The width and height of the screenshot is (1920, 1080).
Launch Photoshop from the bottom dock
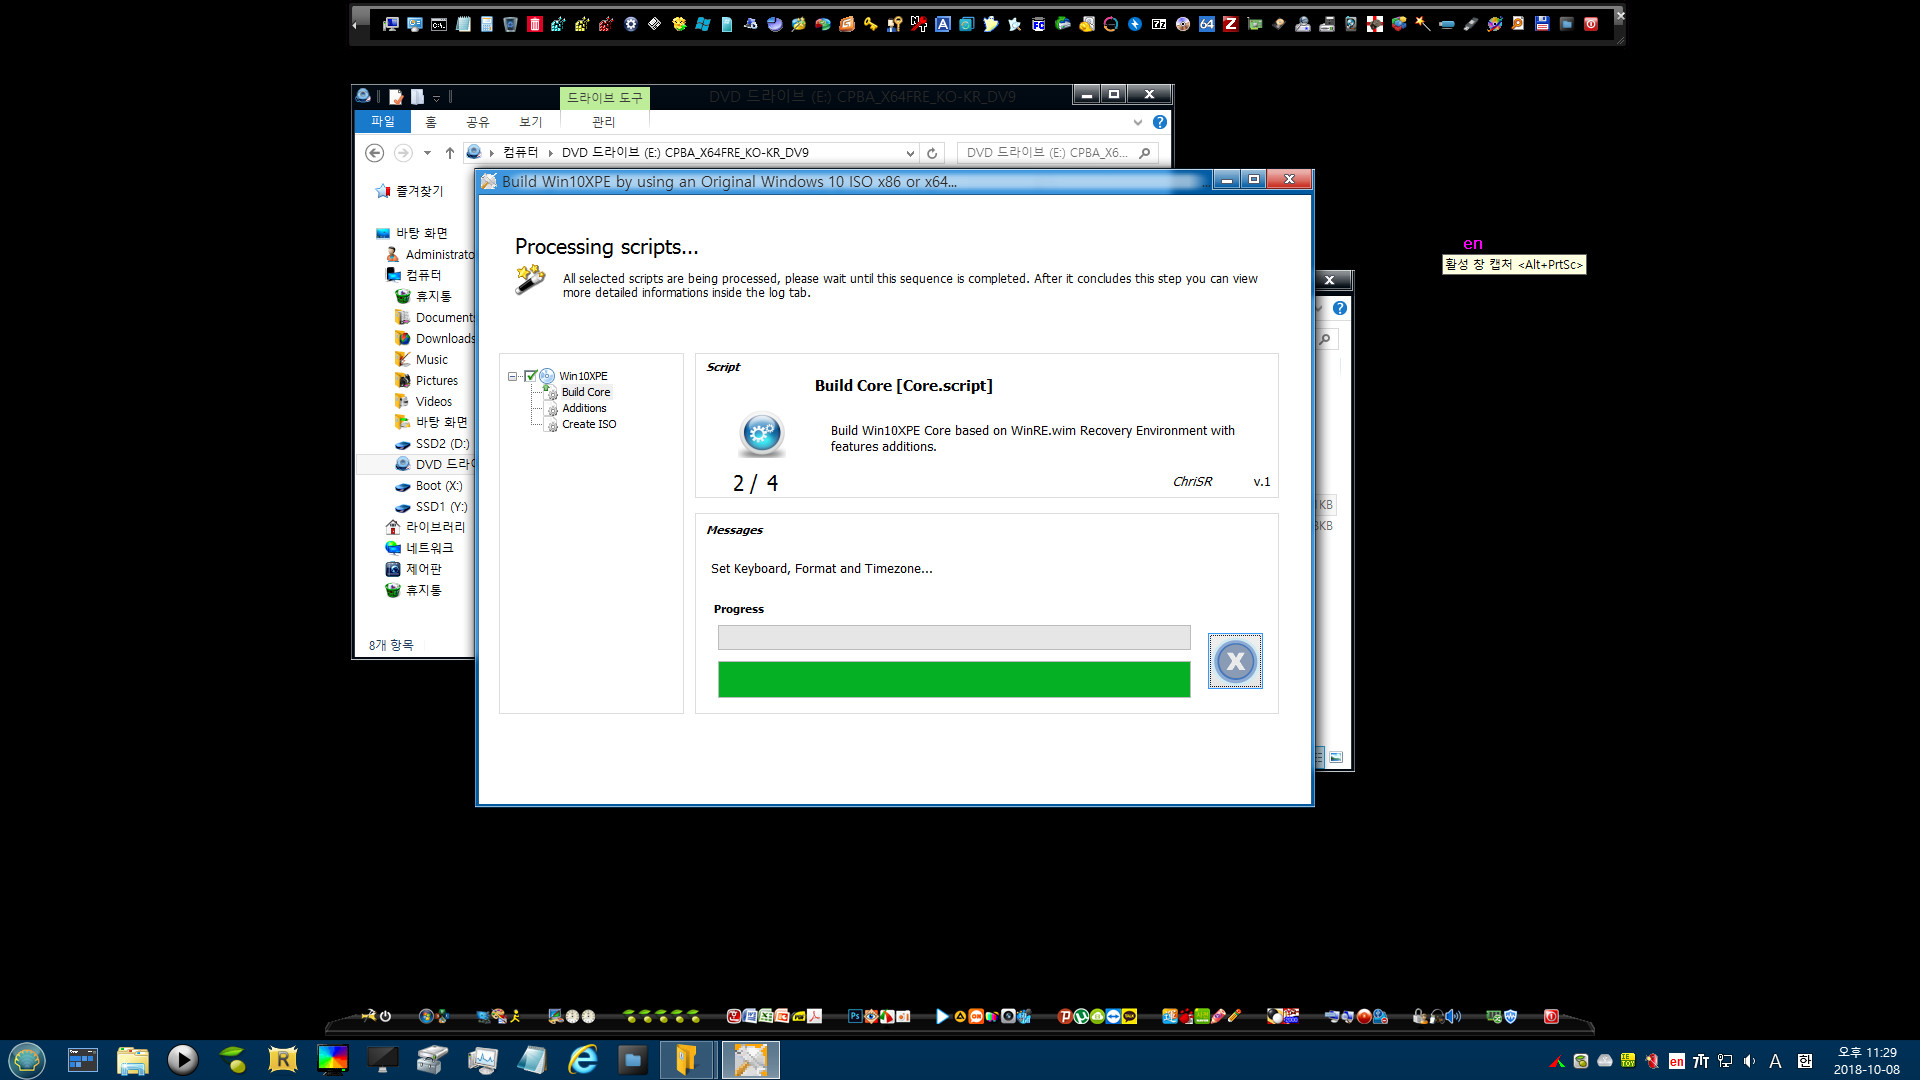(x=855, y=1016)
